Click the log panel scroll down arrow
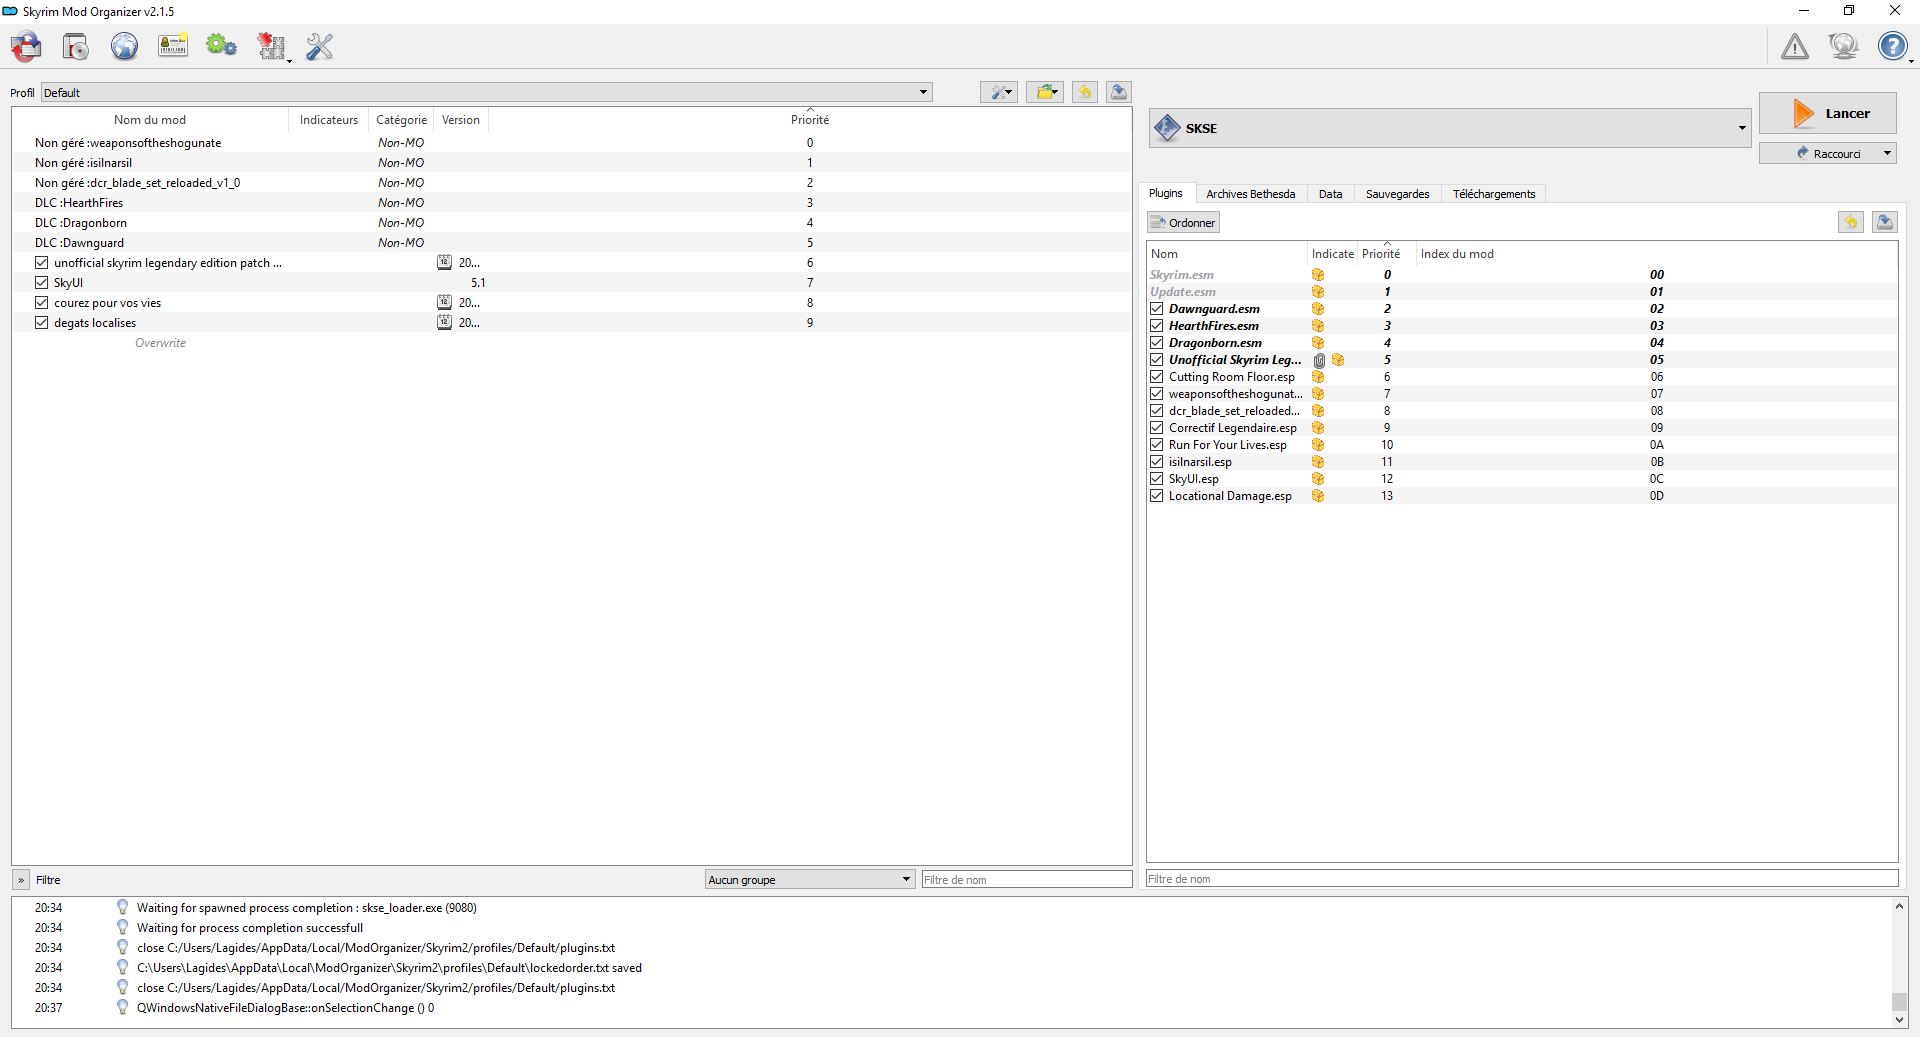 coord(1899,1020)
